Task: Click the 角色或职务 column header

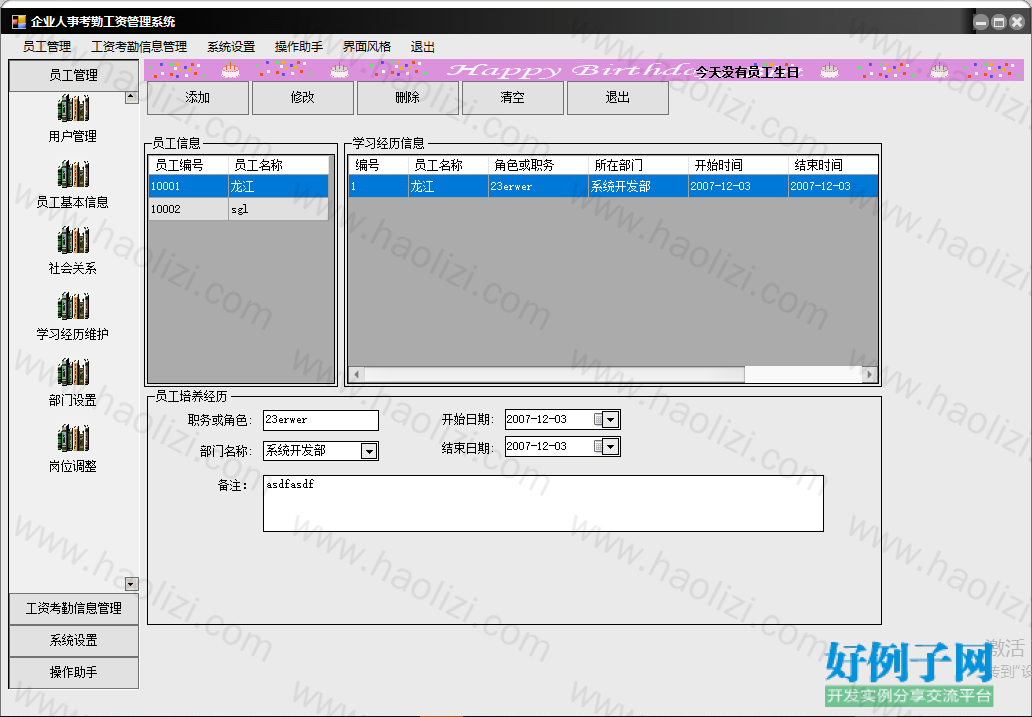Action: (538, 165)
